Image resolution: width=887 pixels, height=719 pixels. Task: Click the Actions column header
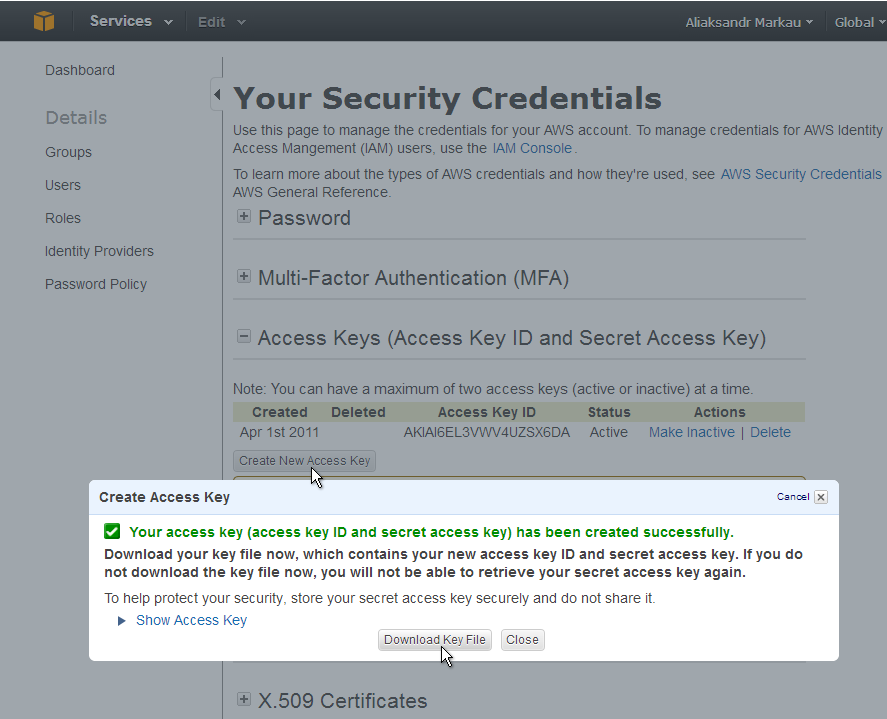pos(720,412)
